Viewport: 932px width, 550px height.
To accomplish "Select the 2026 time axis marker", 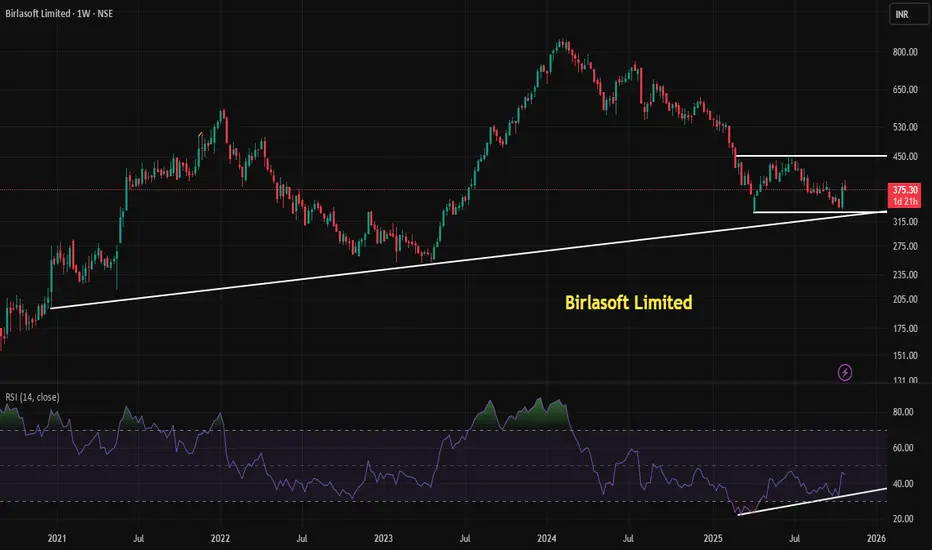I will tap(876, 539).
